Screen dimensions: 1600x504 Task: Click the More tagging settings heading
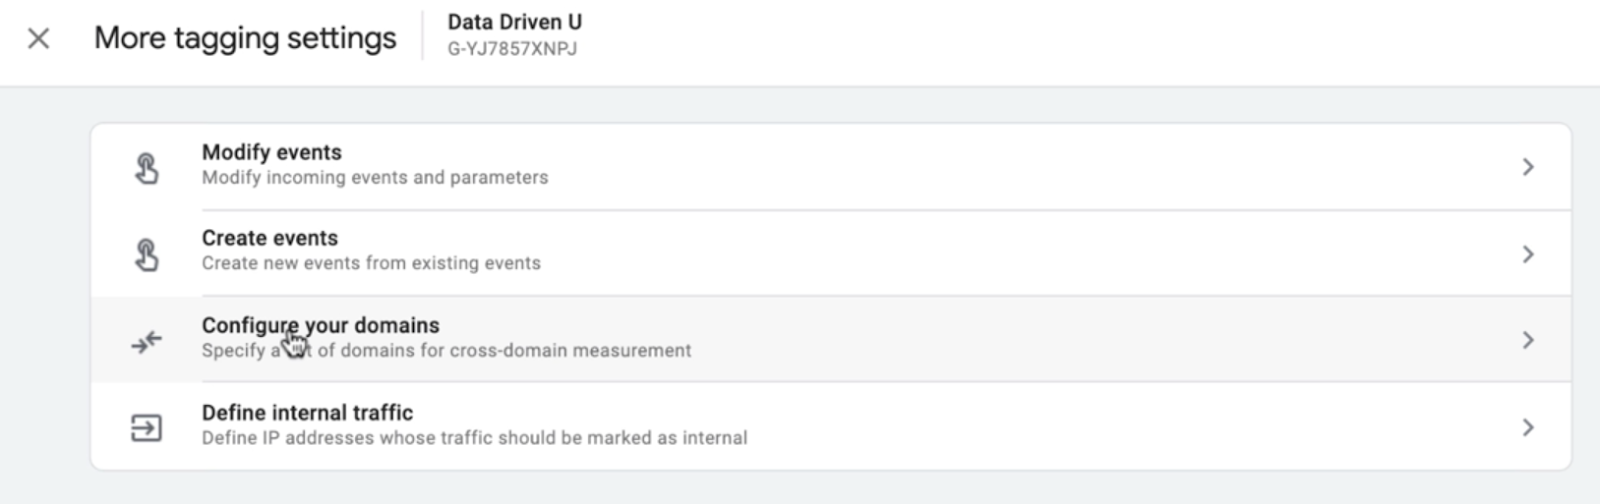click(x=245, y=38)
